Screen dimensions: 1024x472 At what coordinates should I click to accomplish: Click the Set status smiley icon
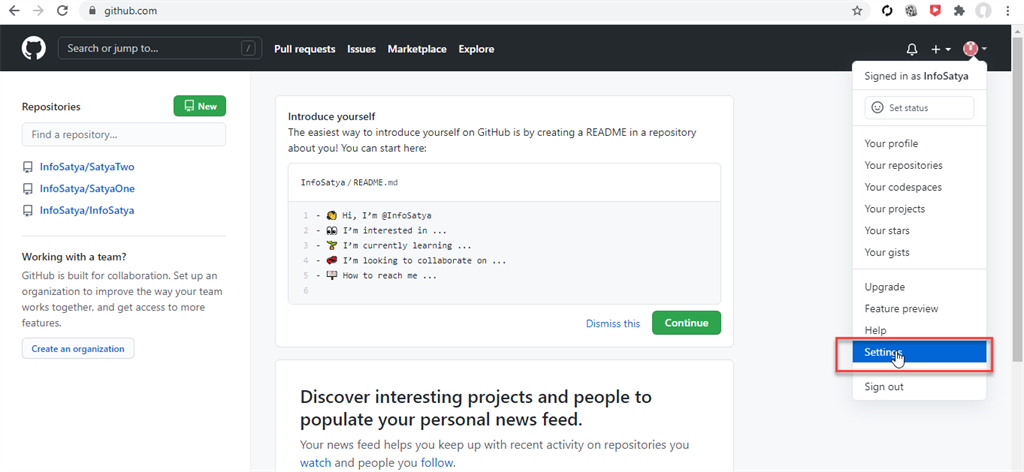click(877, 107)
